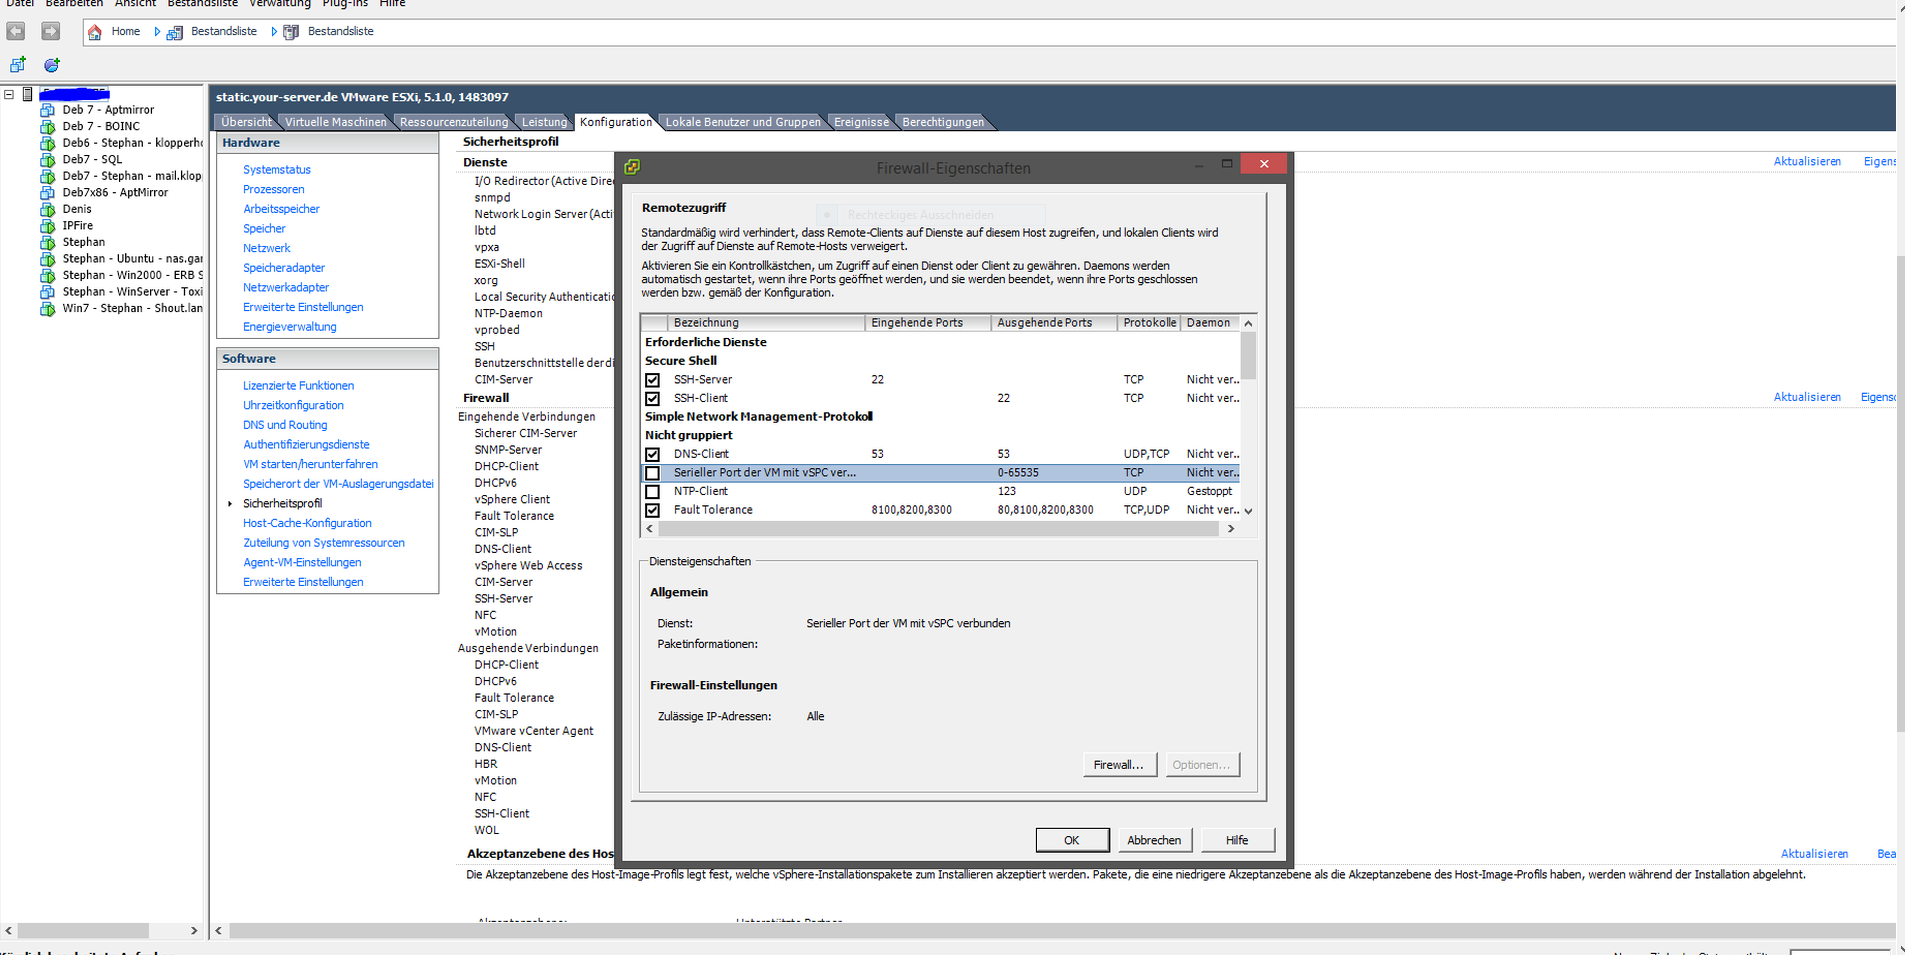Click the Home icon in breadcrumb
1905x955 pixels.
(95, 32)
